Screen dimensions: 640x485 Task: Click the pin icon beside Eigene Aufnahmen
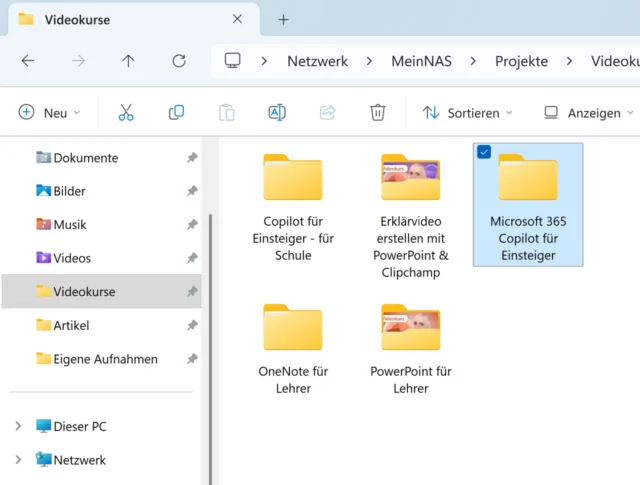tap(192, 359)
